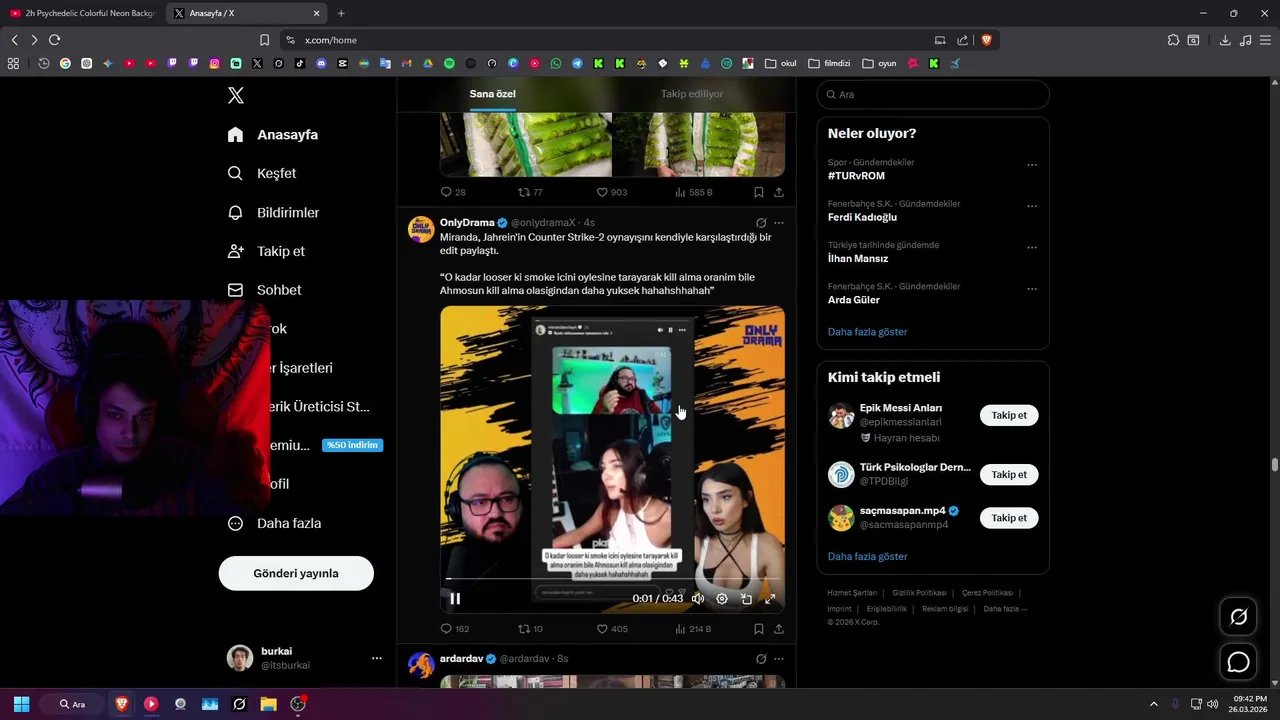Click the Ara search field on X
Screen dimensions: 1280x720
point(933,94)
